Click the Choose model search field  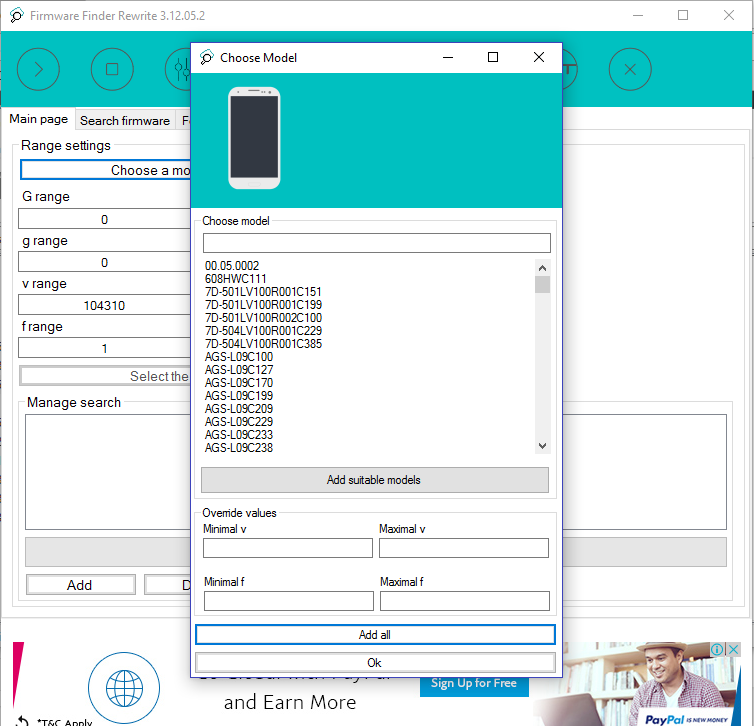click(377, 243)
